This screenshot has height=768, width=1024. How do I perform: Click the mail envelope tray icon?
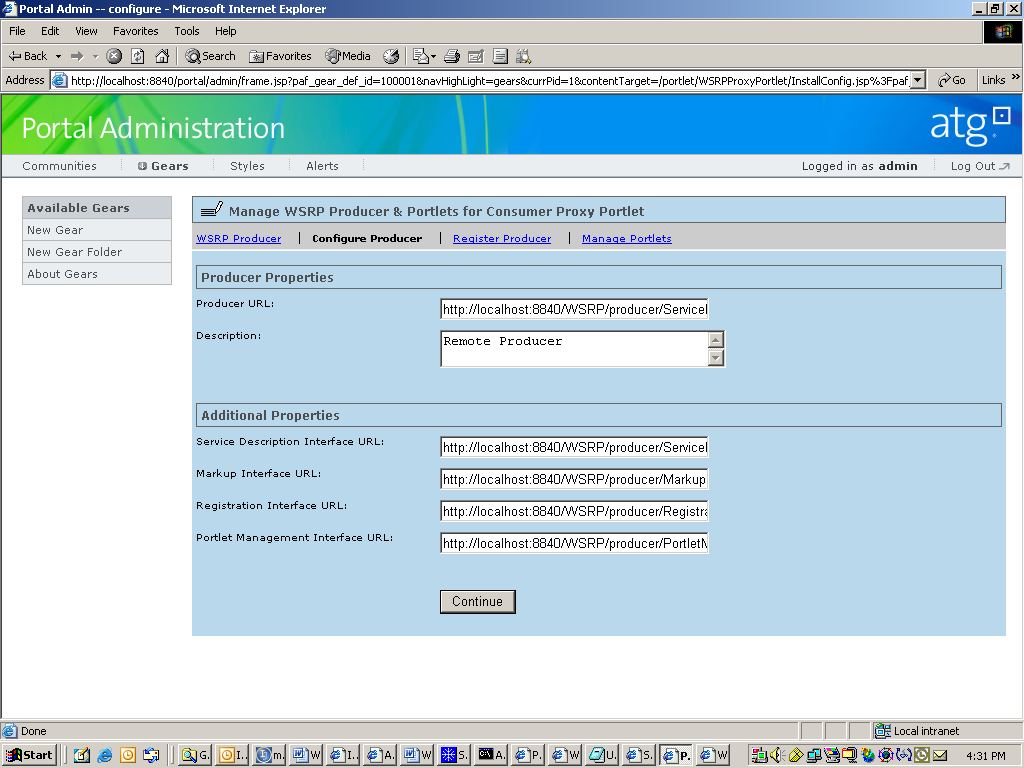(940, 756)
